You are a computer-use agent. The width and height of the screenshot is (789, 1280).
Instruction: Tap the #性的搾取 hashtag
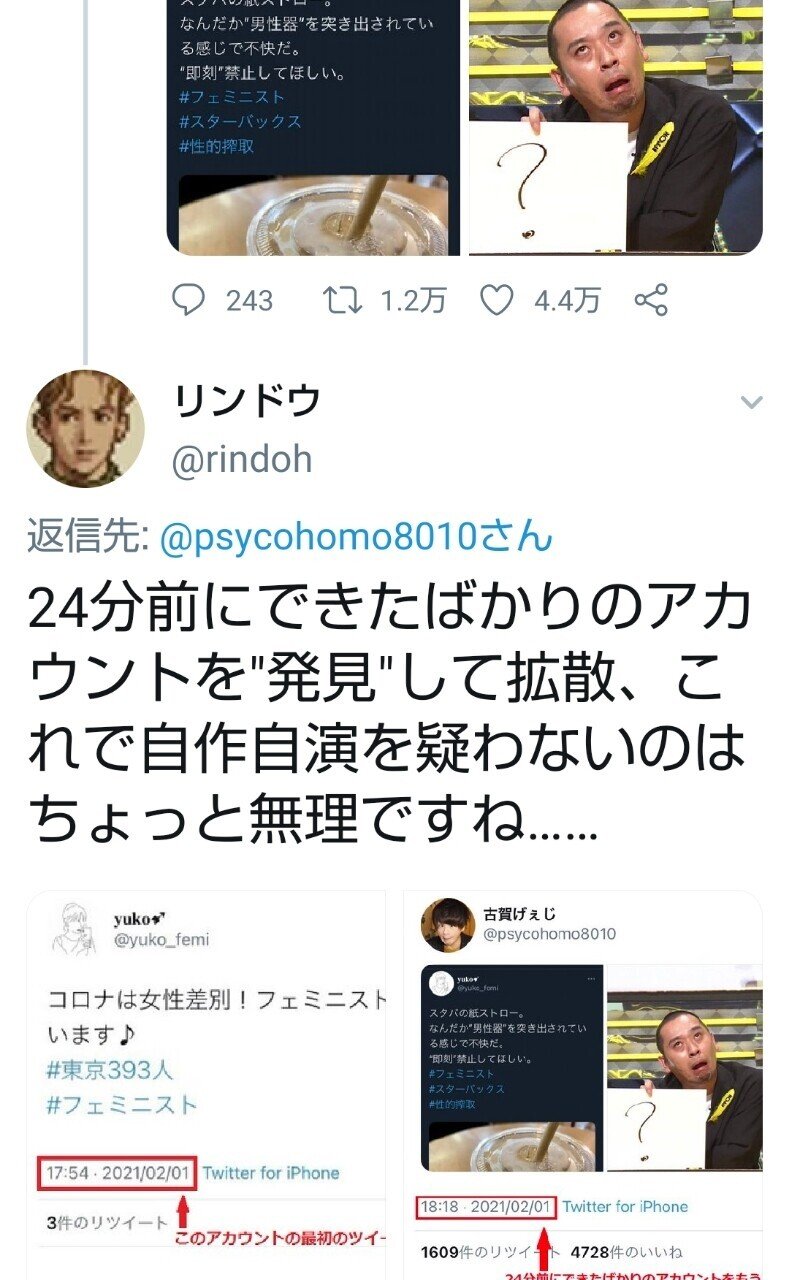tap(217, 146)
